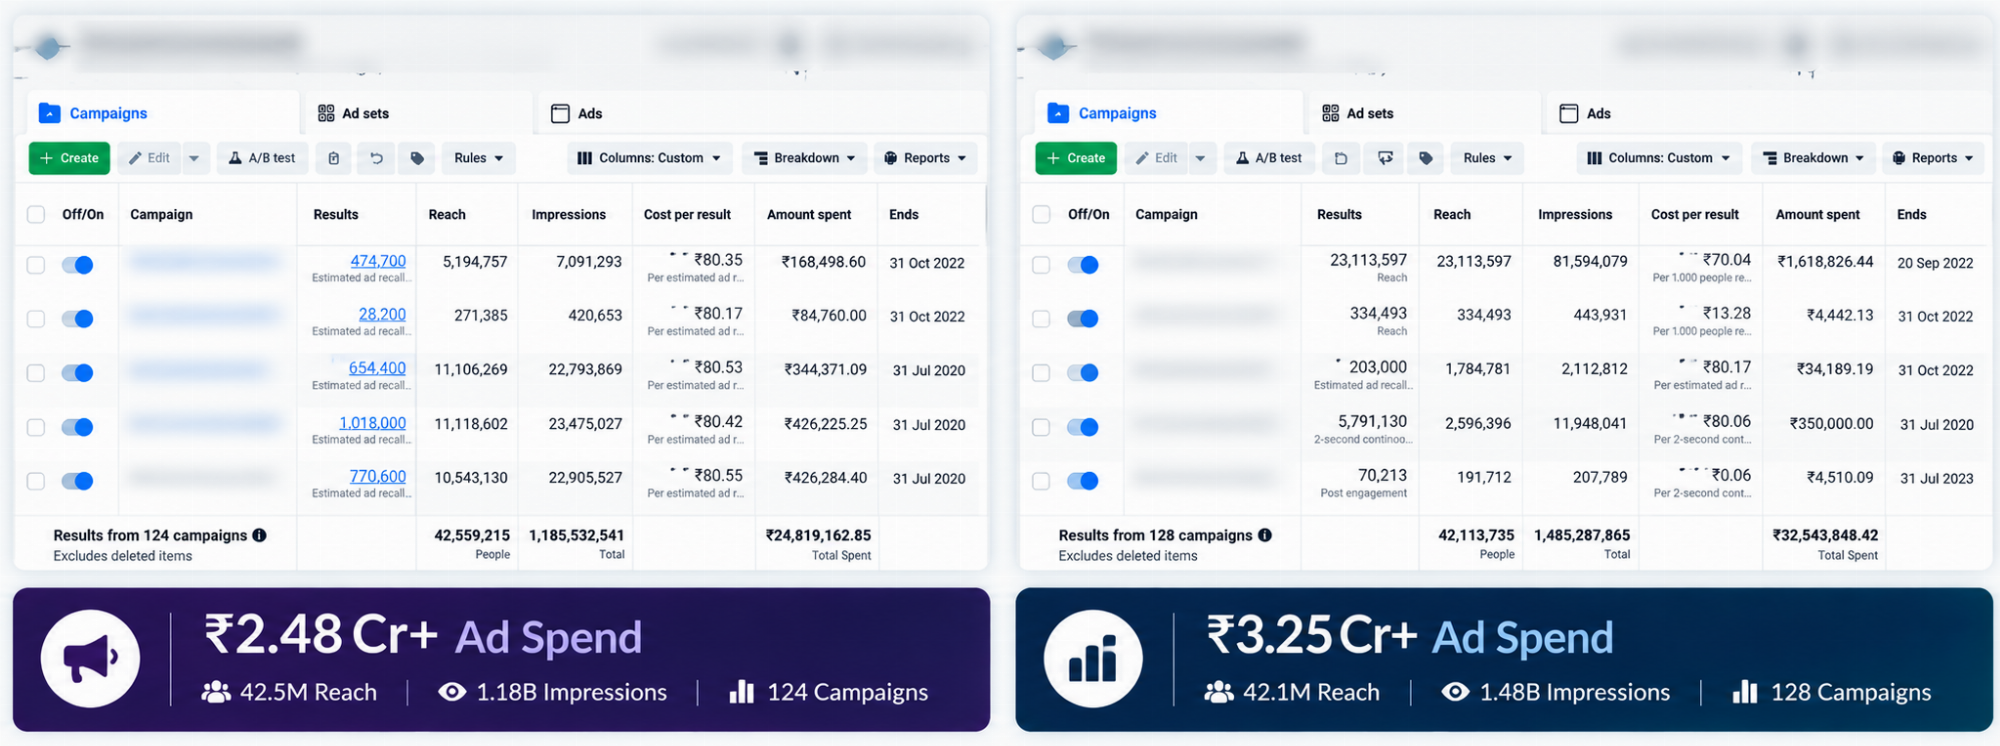Click the pencil Edit button in the 128-campaigns panel
This screenshot has height=746, width=2000.
tap(1156, 158)
